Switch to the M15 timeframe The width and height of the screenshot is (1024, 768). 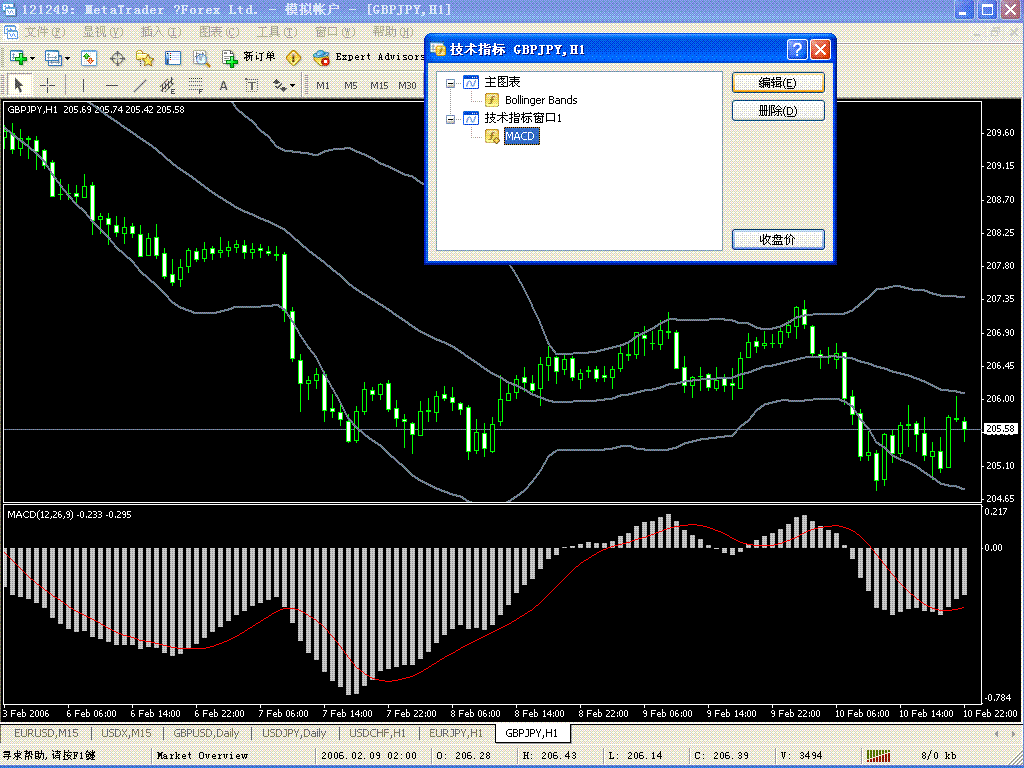tap(379, 86)
